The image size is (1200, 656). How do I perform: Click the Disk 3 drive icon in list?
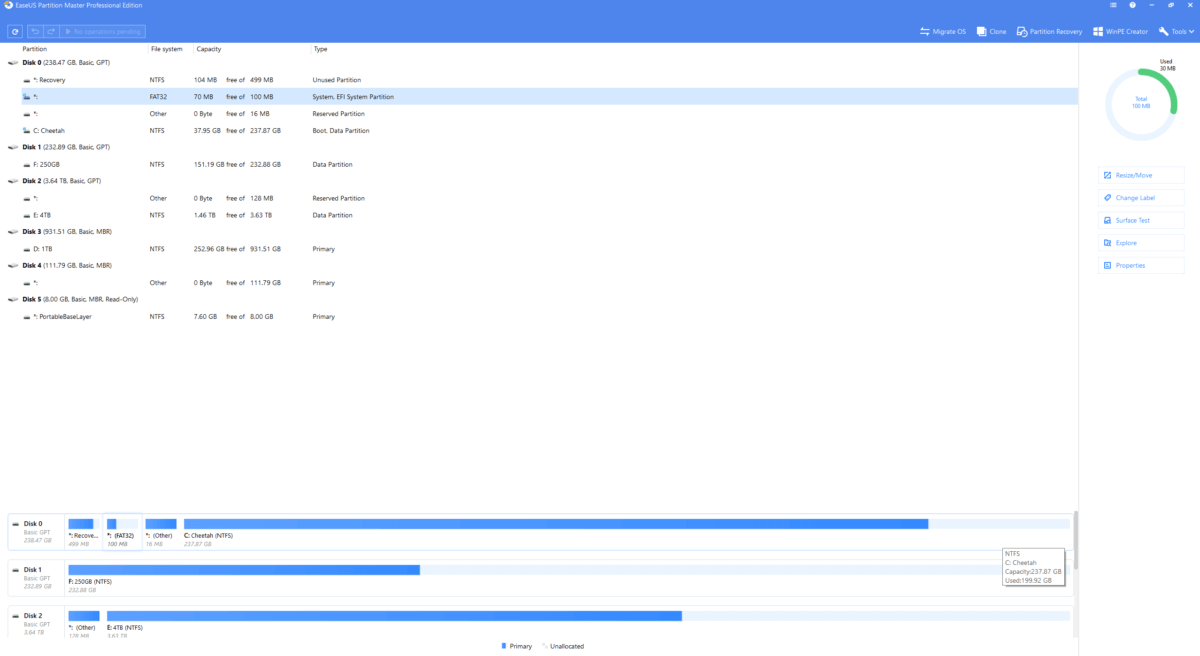(x=13, y=232)
